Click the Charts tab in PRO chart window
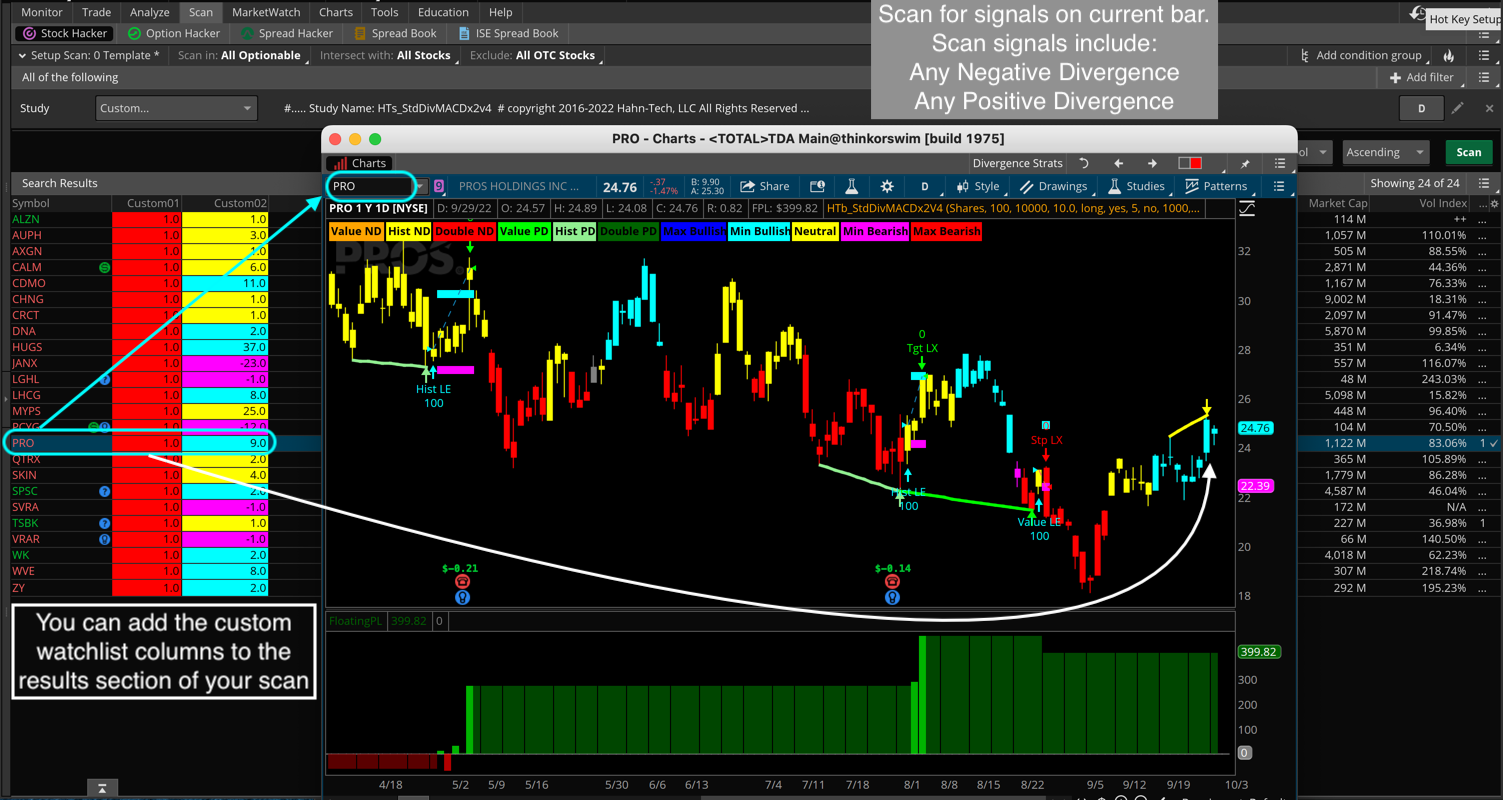1503x800 pixels. [x=360, y=163]
